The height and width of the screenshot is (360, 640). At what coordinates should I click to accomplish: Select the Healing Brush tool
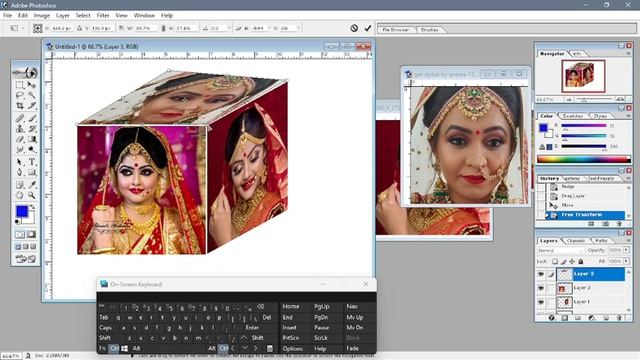(x=20, y=118)
